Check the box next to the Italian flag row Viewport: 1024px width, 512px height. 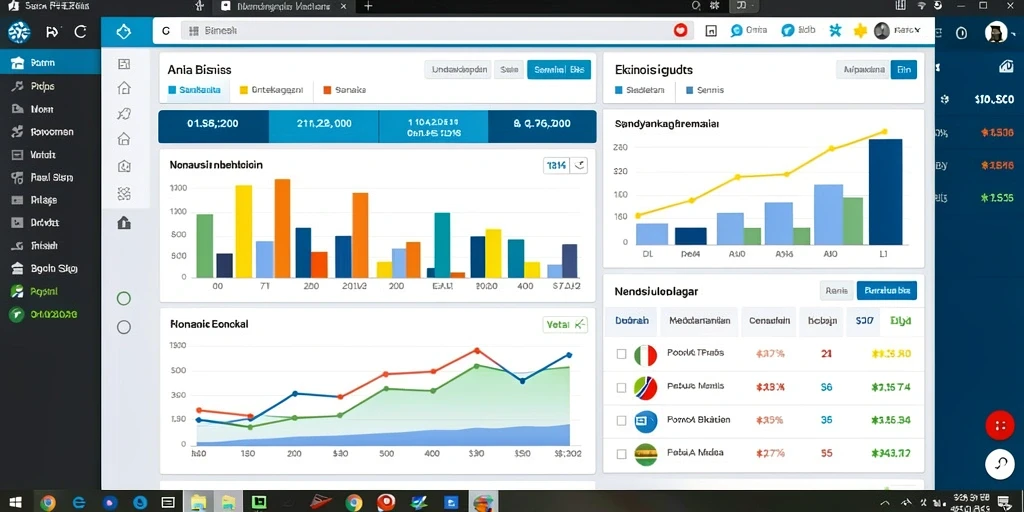click(621, 354)
